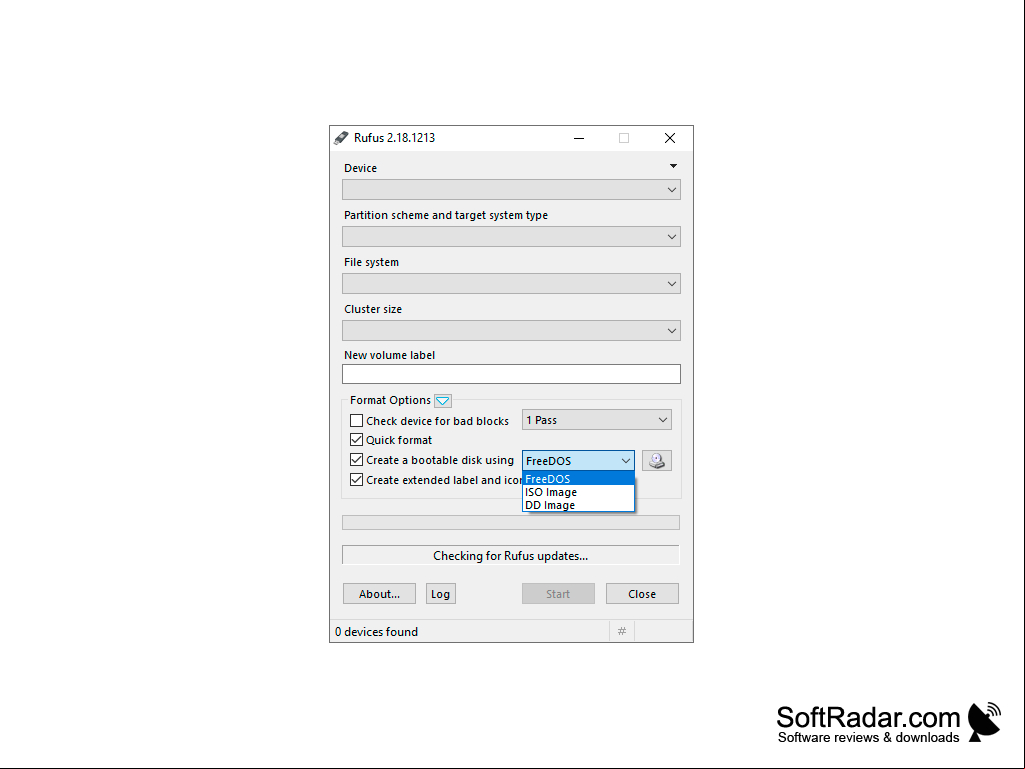Click the New volume label field
Screen dimensions: 1025x769
click(511, 374)
